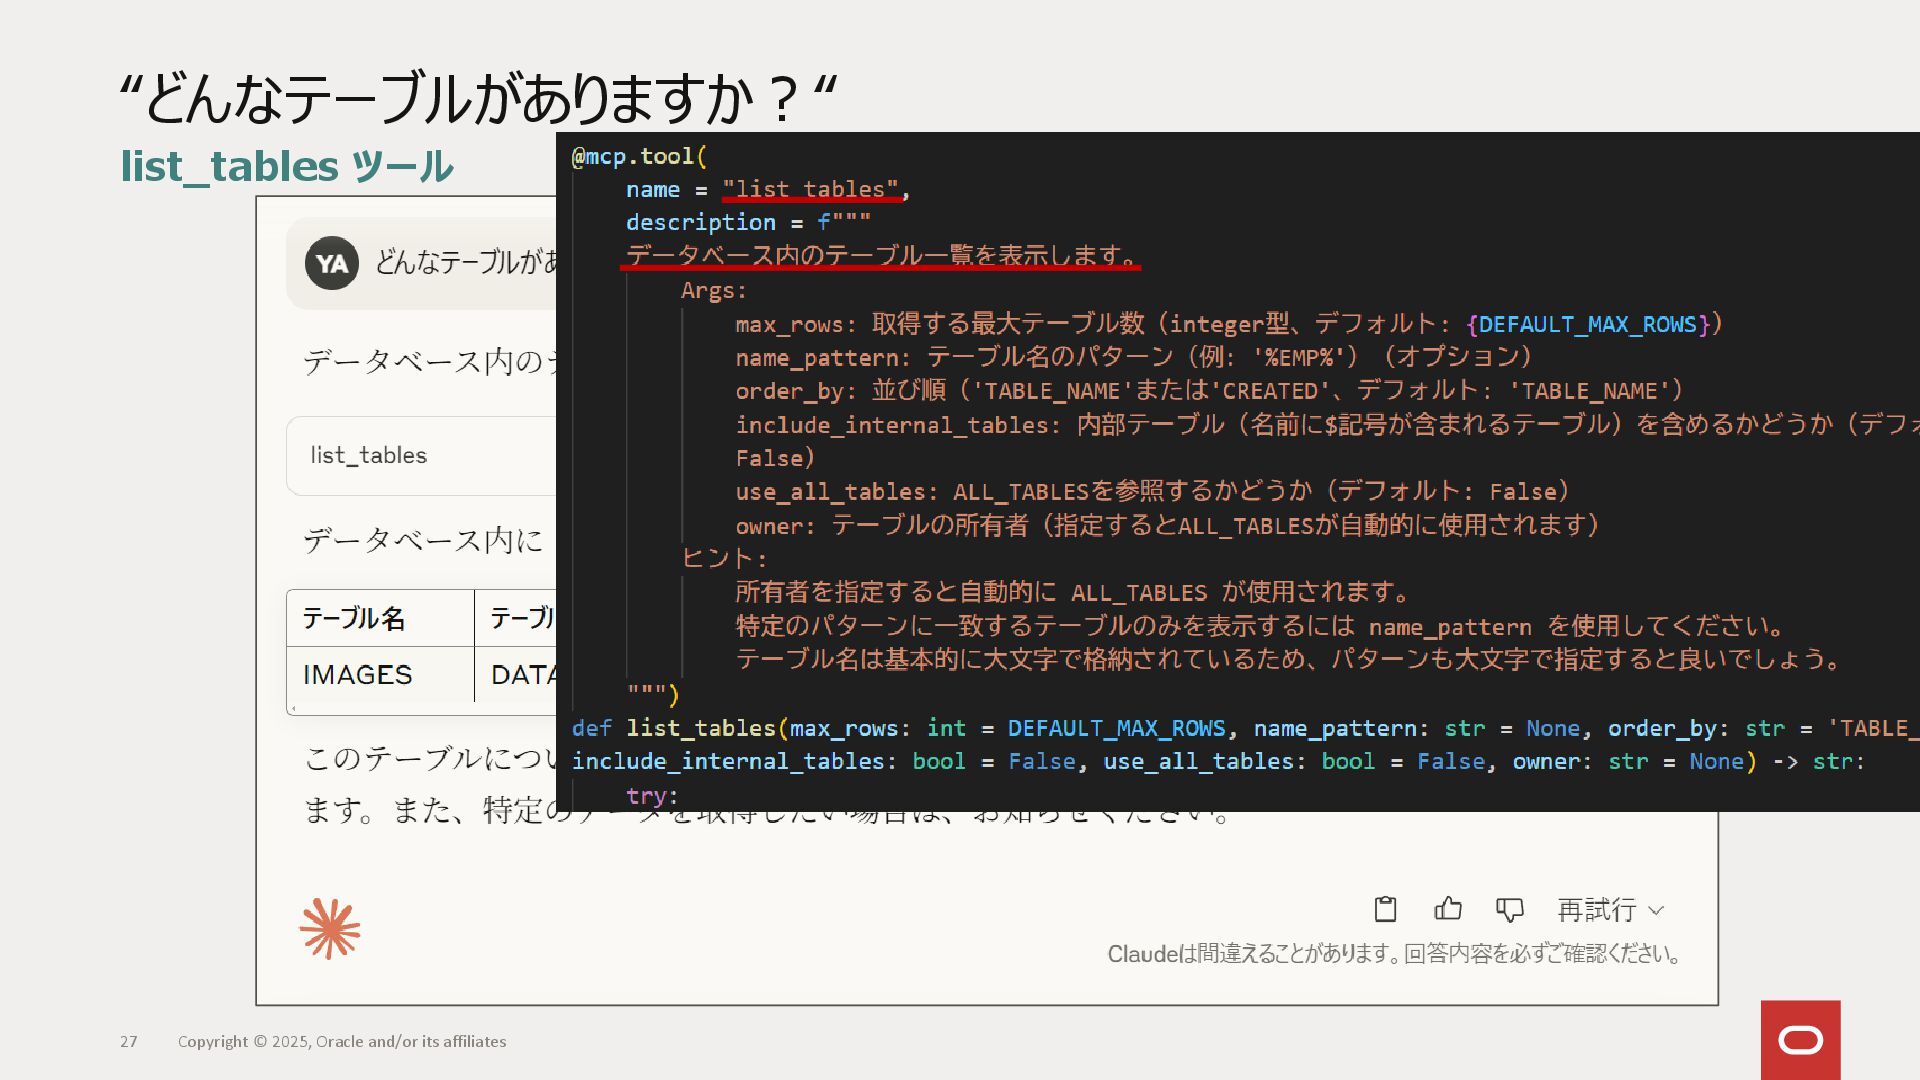The height and width of the screenshot is (1080, 1920).
Task: Click the copy response clipboard icon
Action: point(1385,909)
